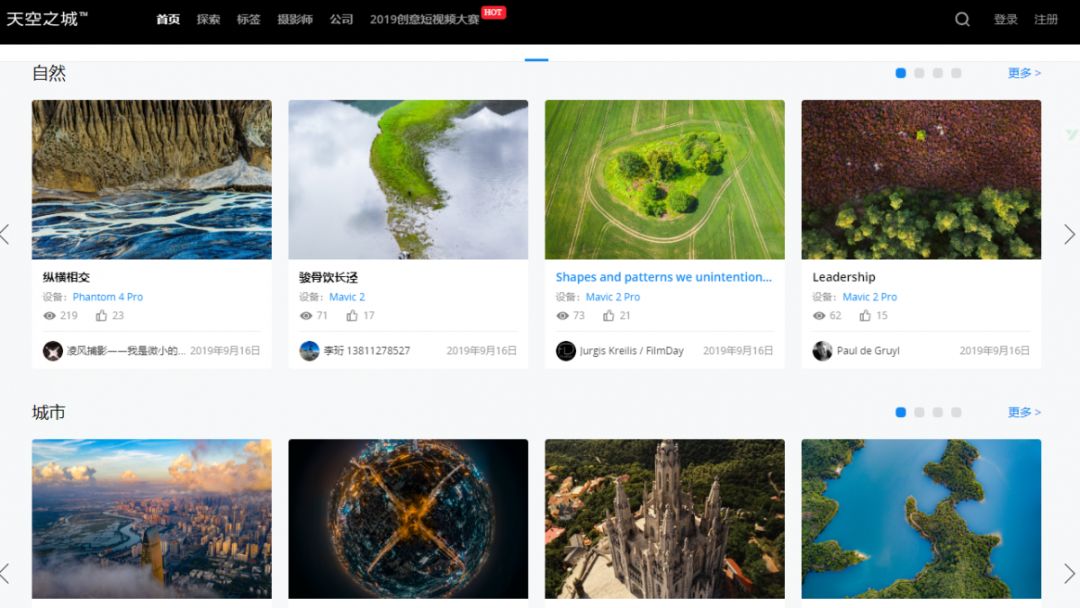This screenshot has width=1080, height=608.
Task: Open green field trees thumbnail
Action: coord(665,180)
